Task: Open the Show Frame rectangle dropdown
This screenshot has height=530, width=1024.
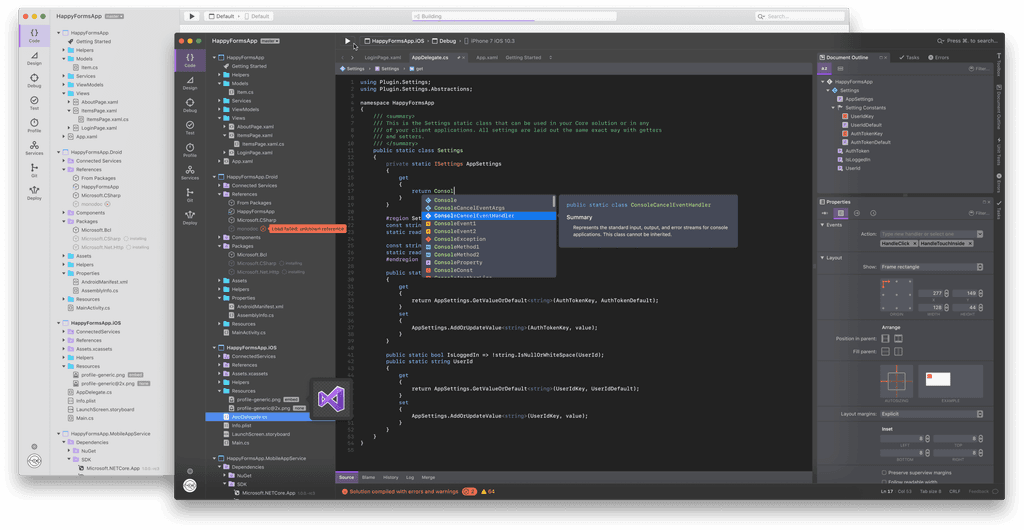Action: (931, 267)
